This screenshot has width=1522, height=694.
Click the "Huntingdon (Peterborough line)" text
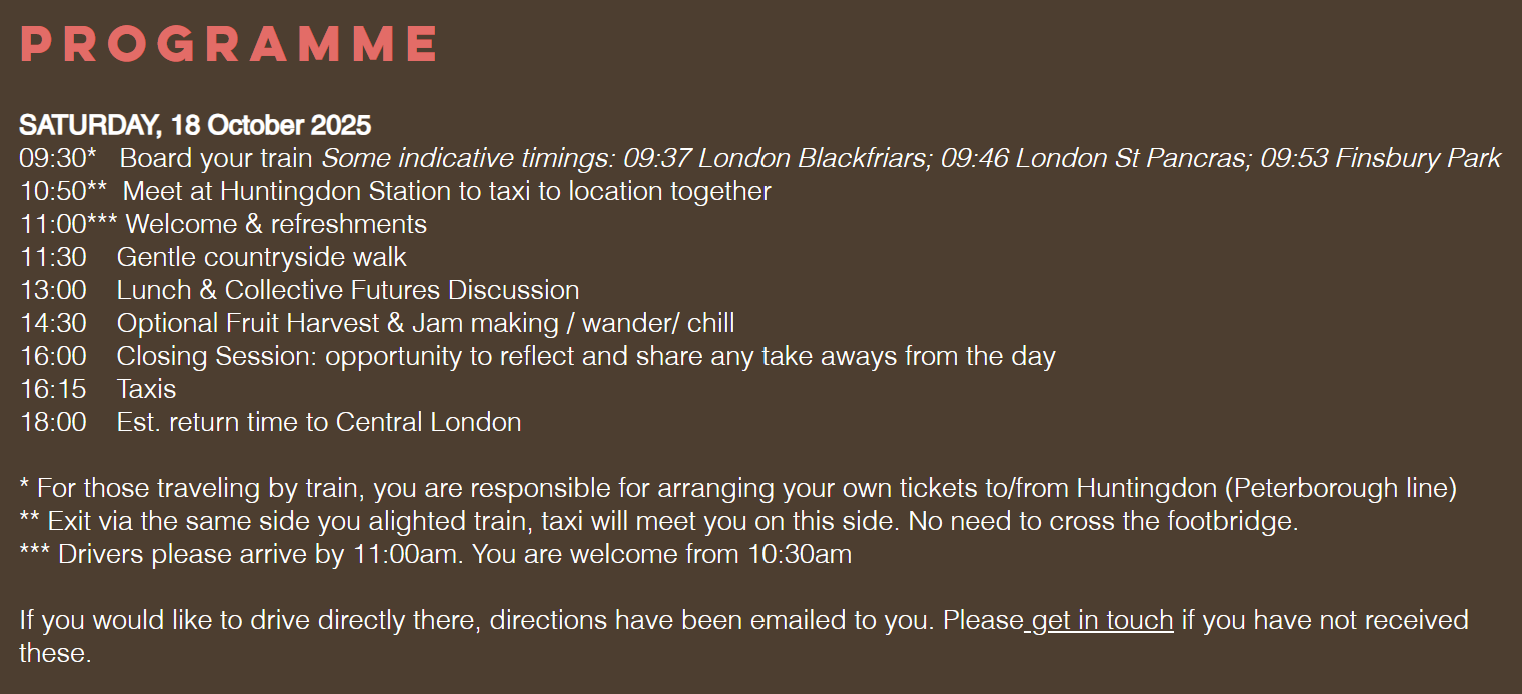point(1266,489)
